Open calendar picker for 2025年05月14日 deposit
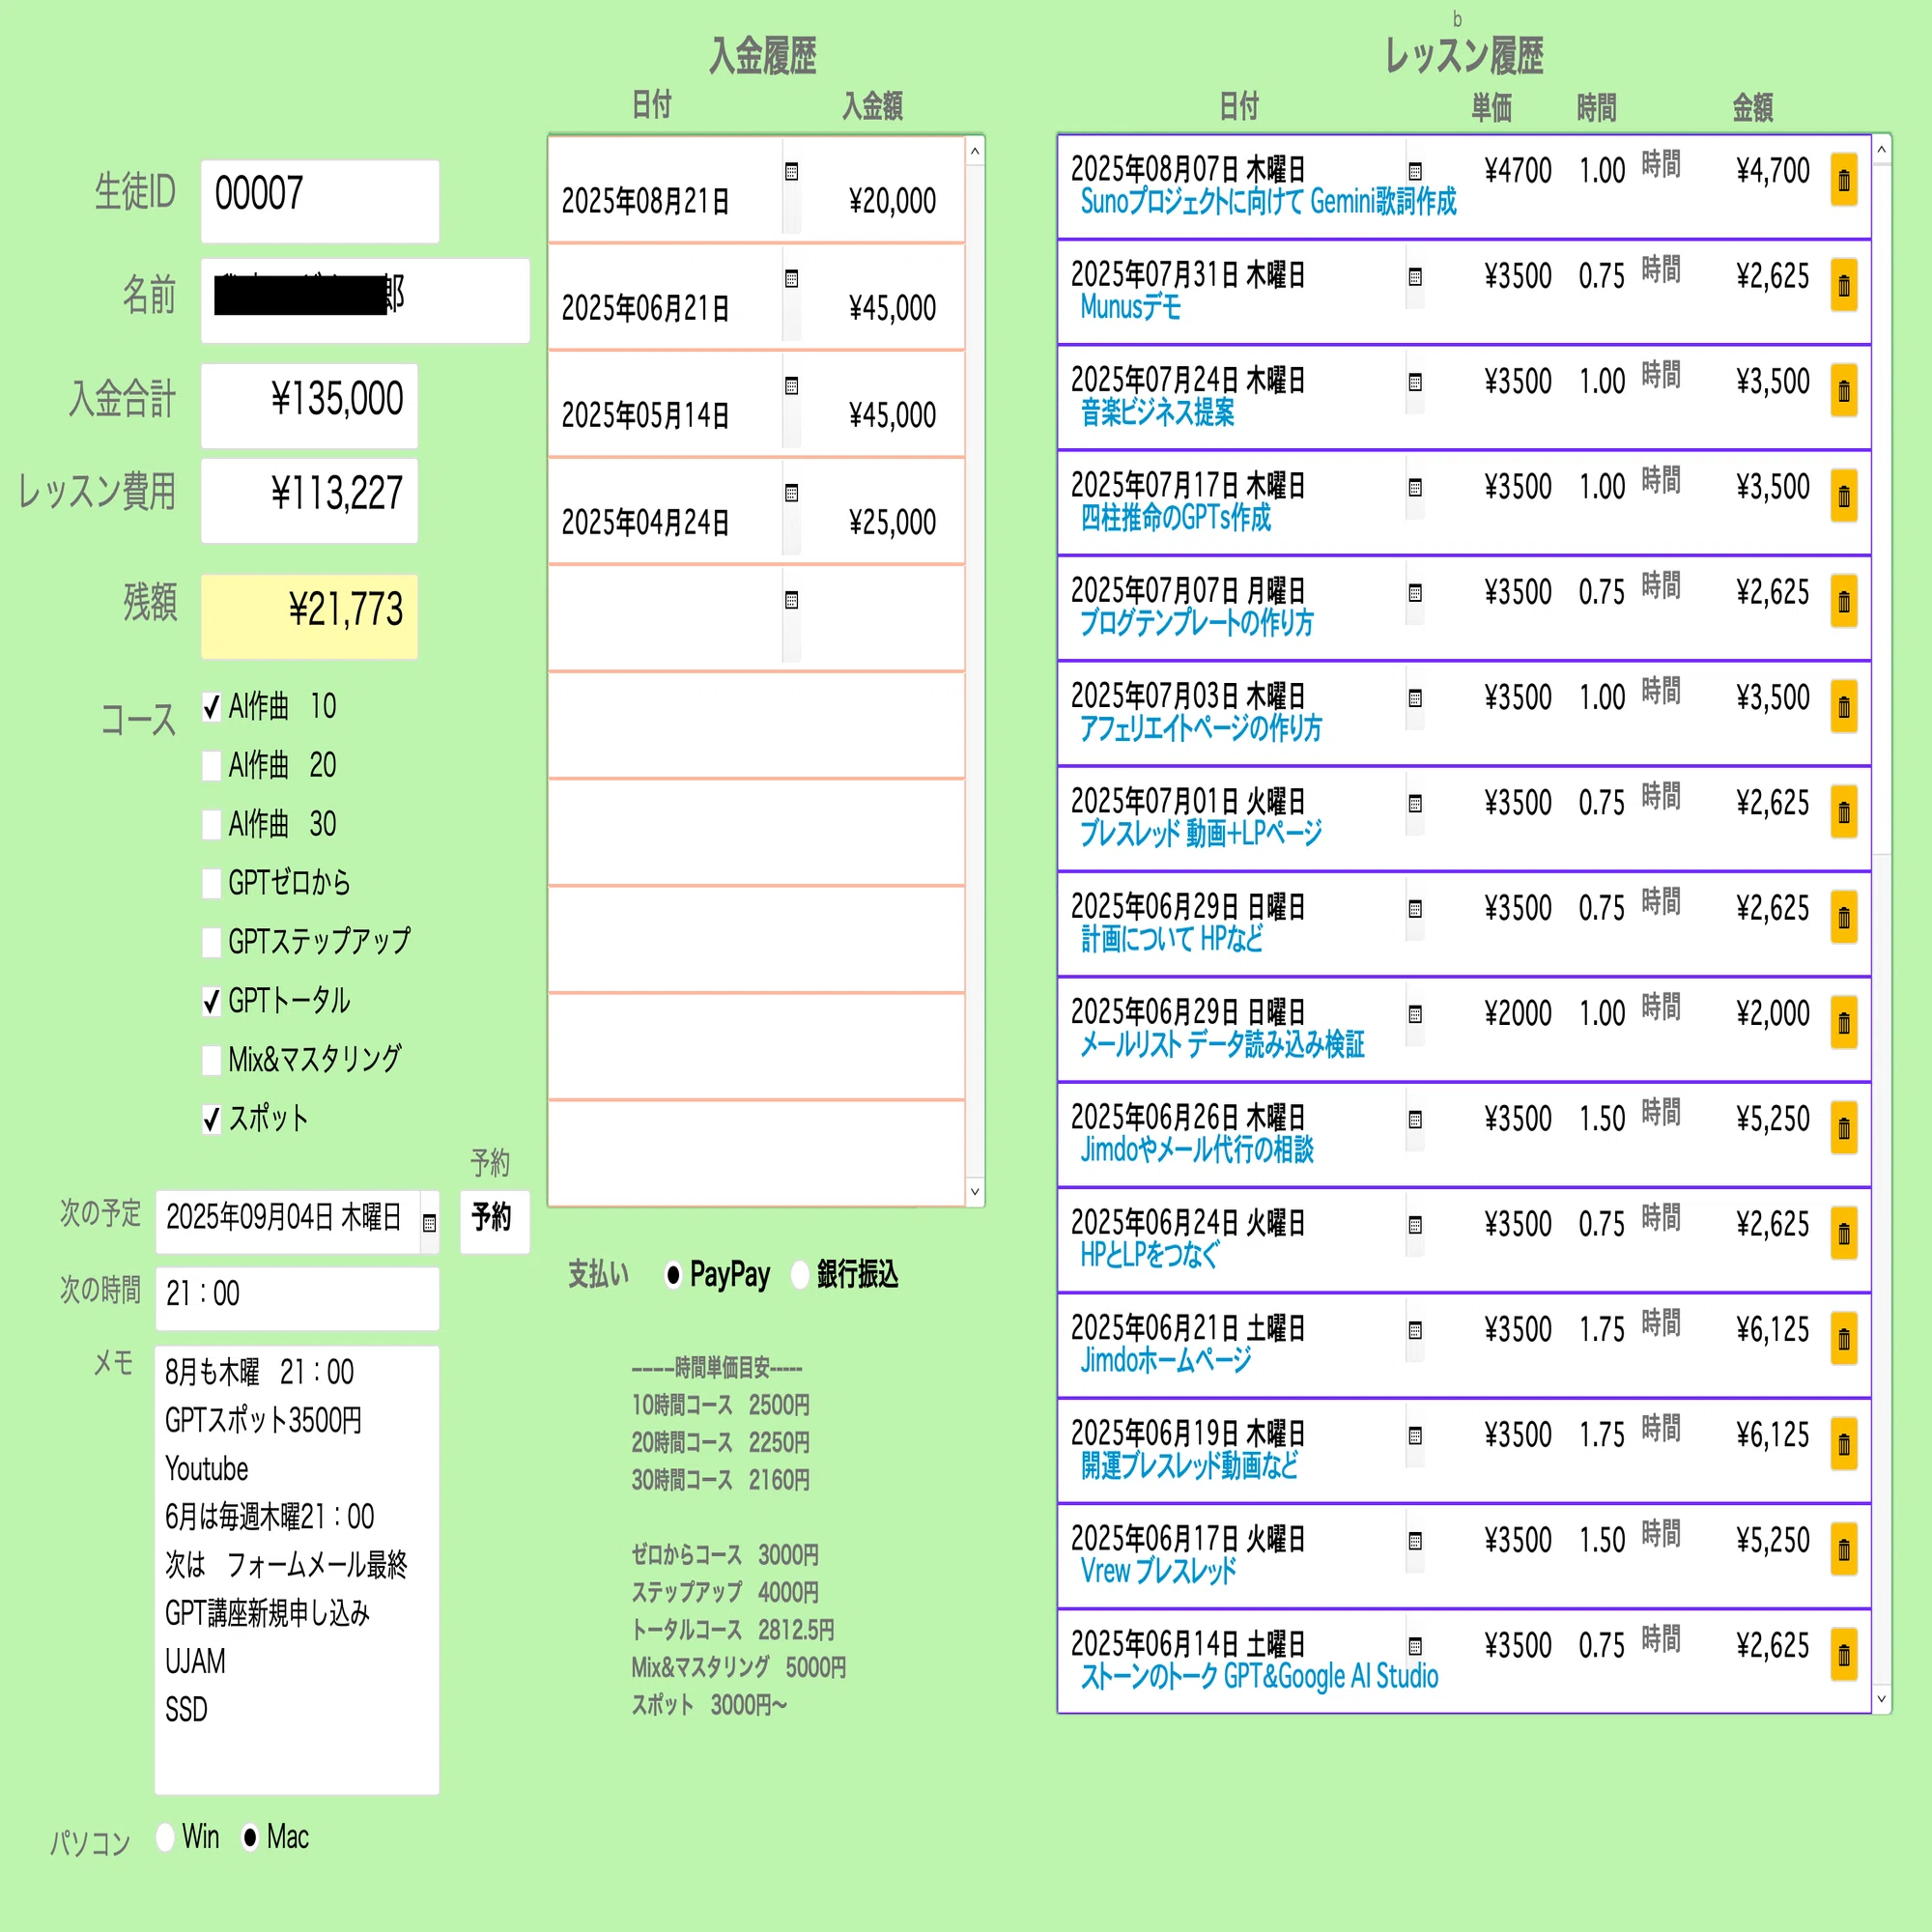This screenshot has width=1932, height=1932. (x=791, y=386)
